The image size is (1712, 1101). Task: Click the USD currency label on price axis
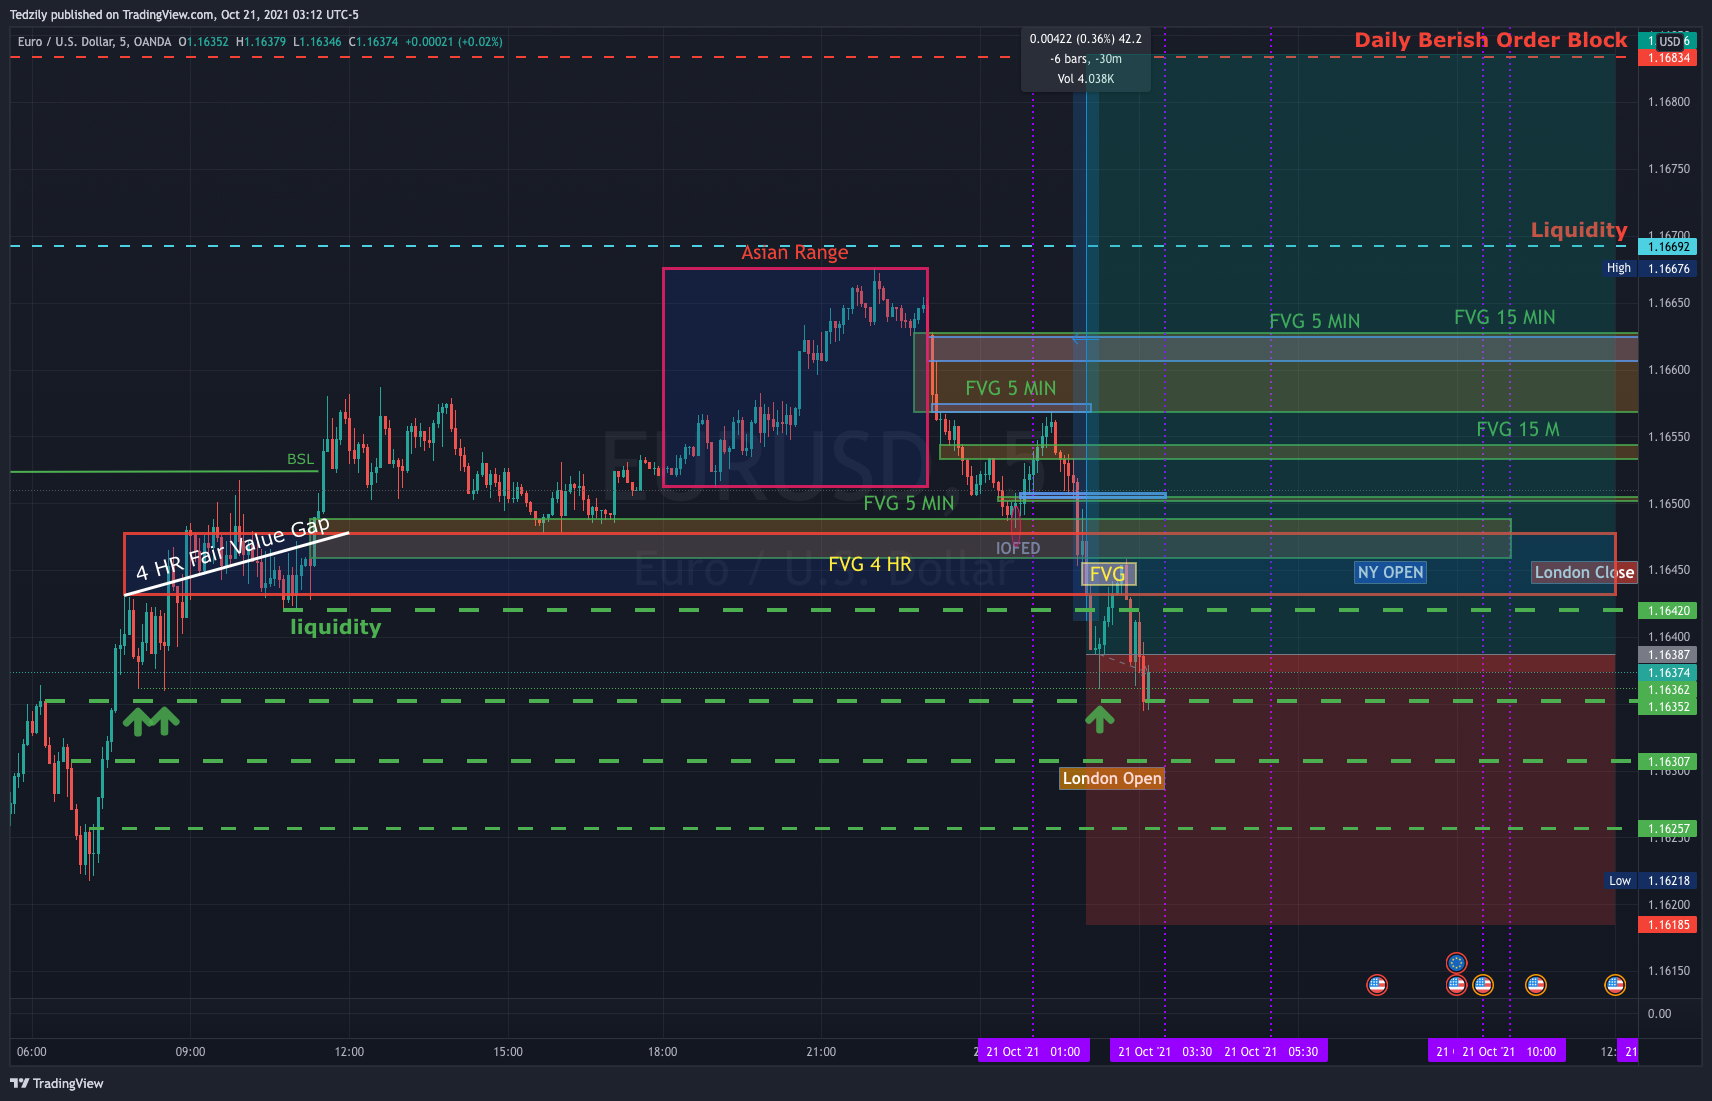click(x=1670, y=41)
